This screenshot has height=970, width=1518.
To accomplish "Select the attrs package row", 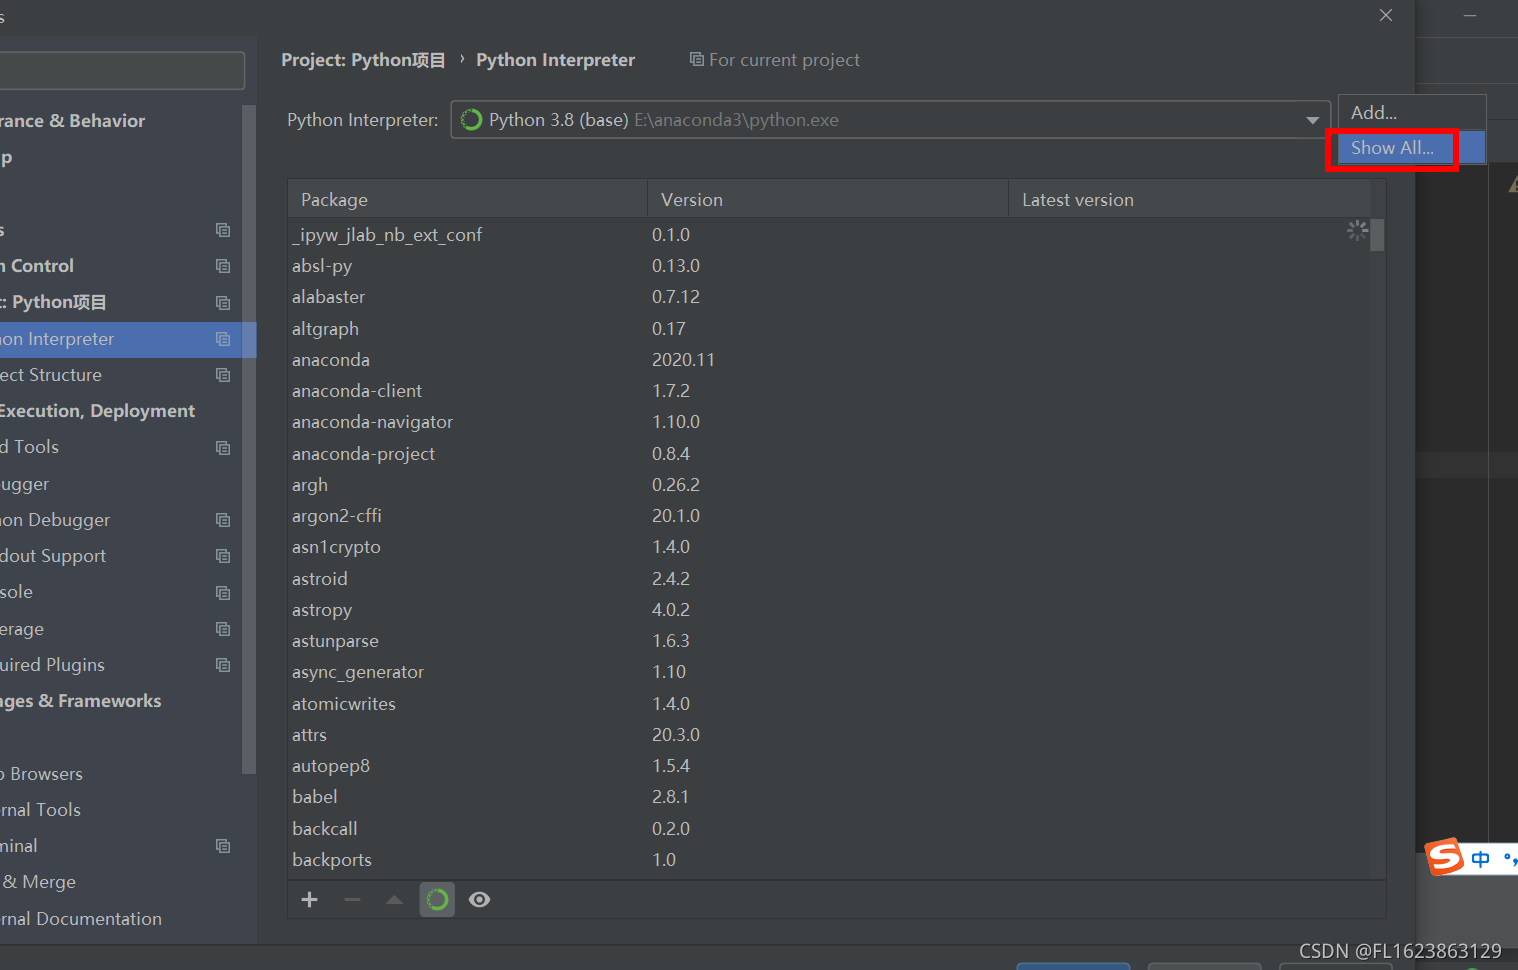I will (829, 735).
